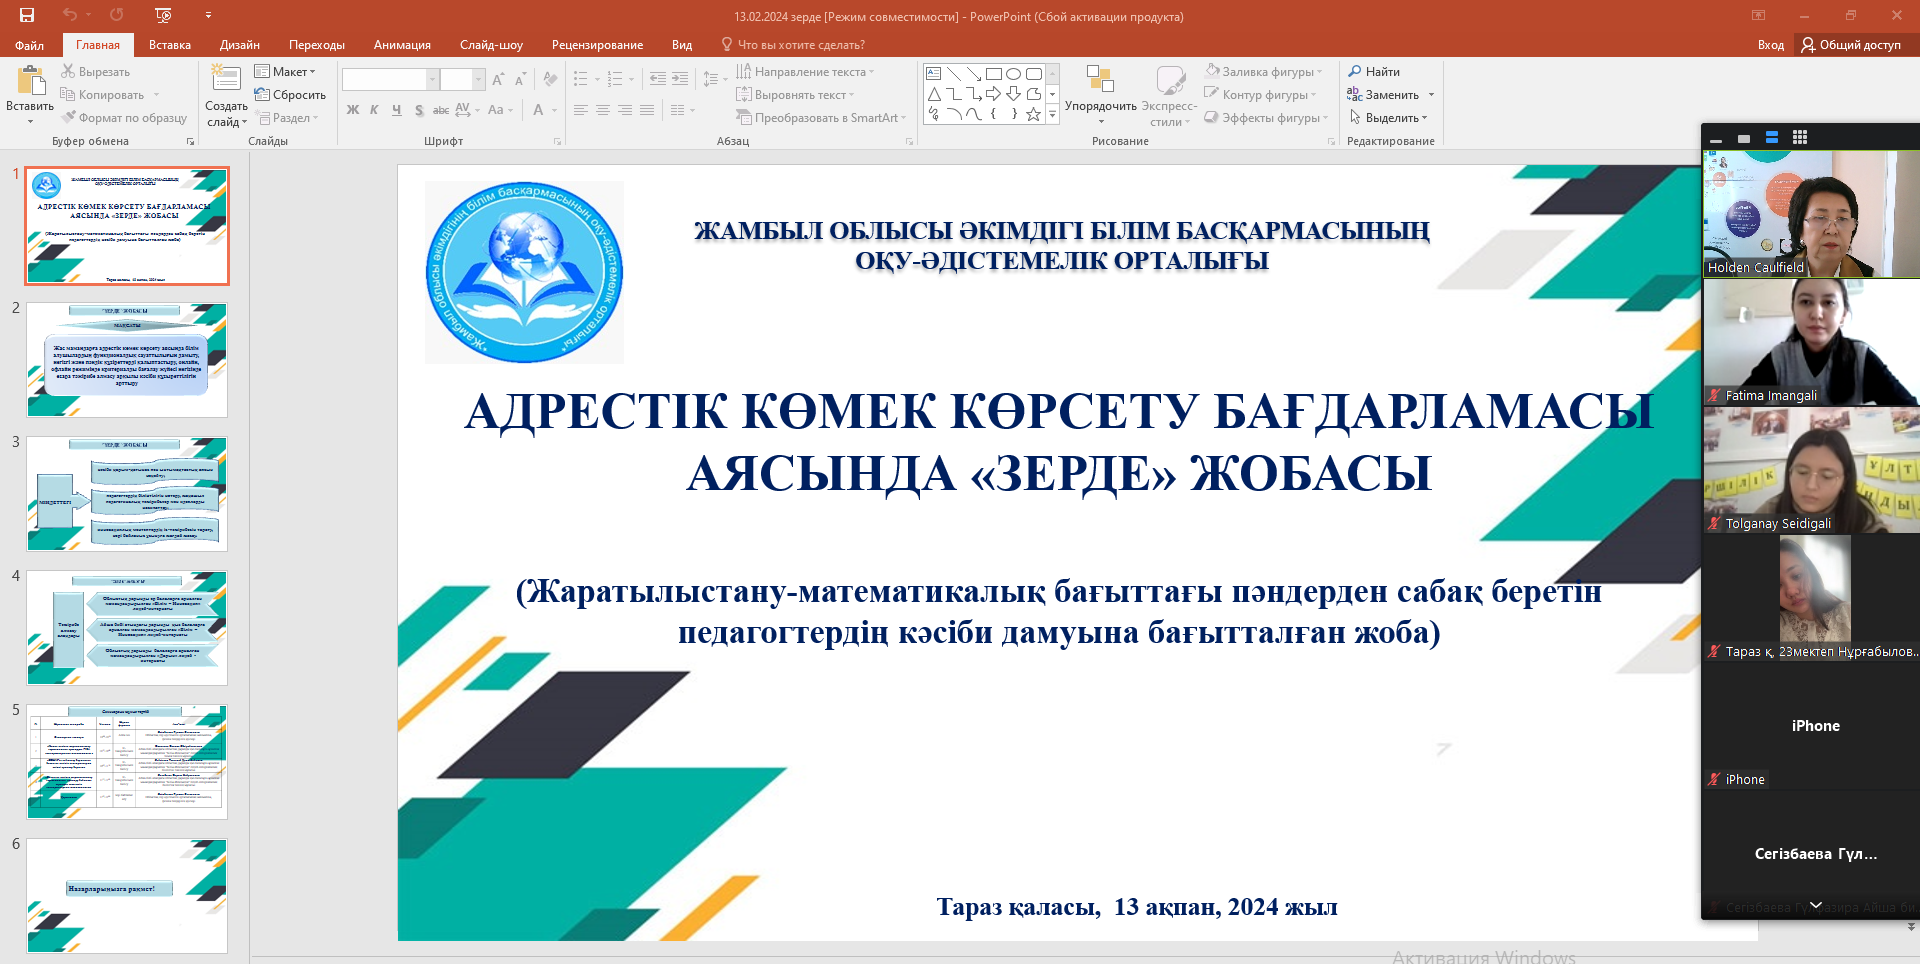Select the triangle shape in shapes gallery

tap(933, 94)
